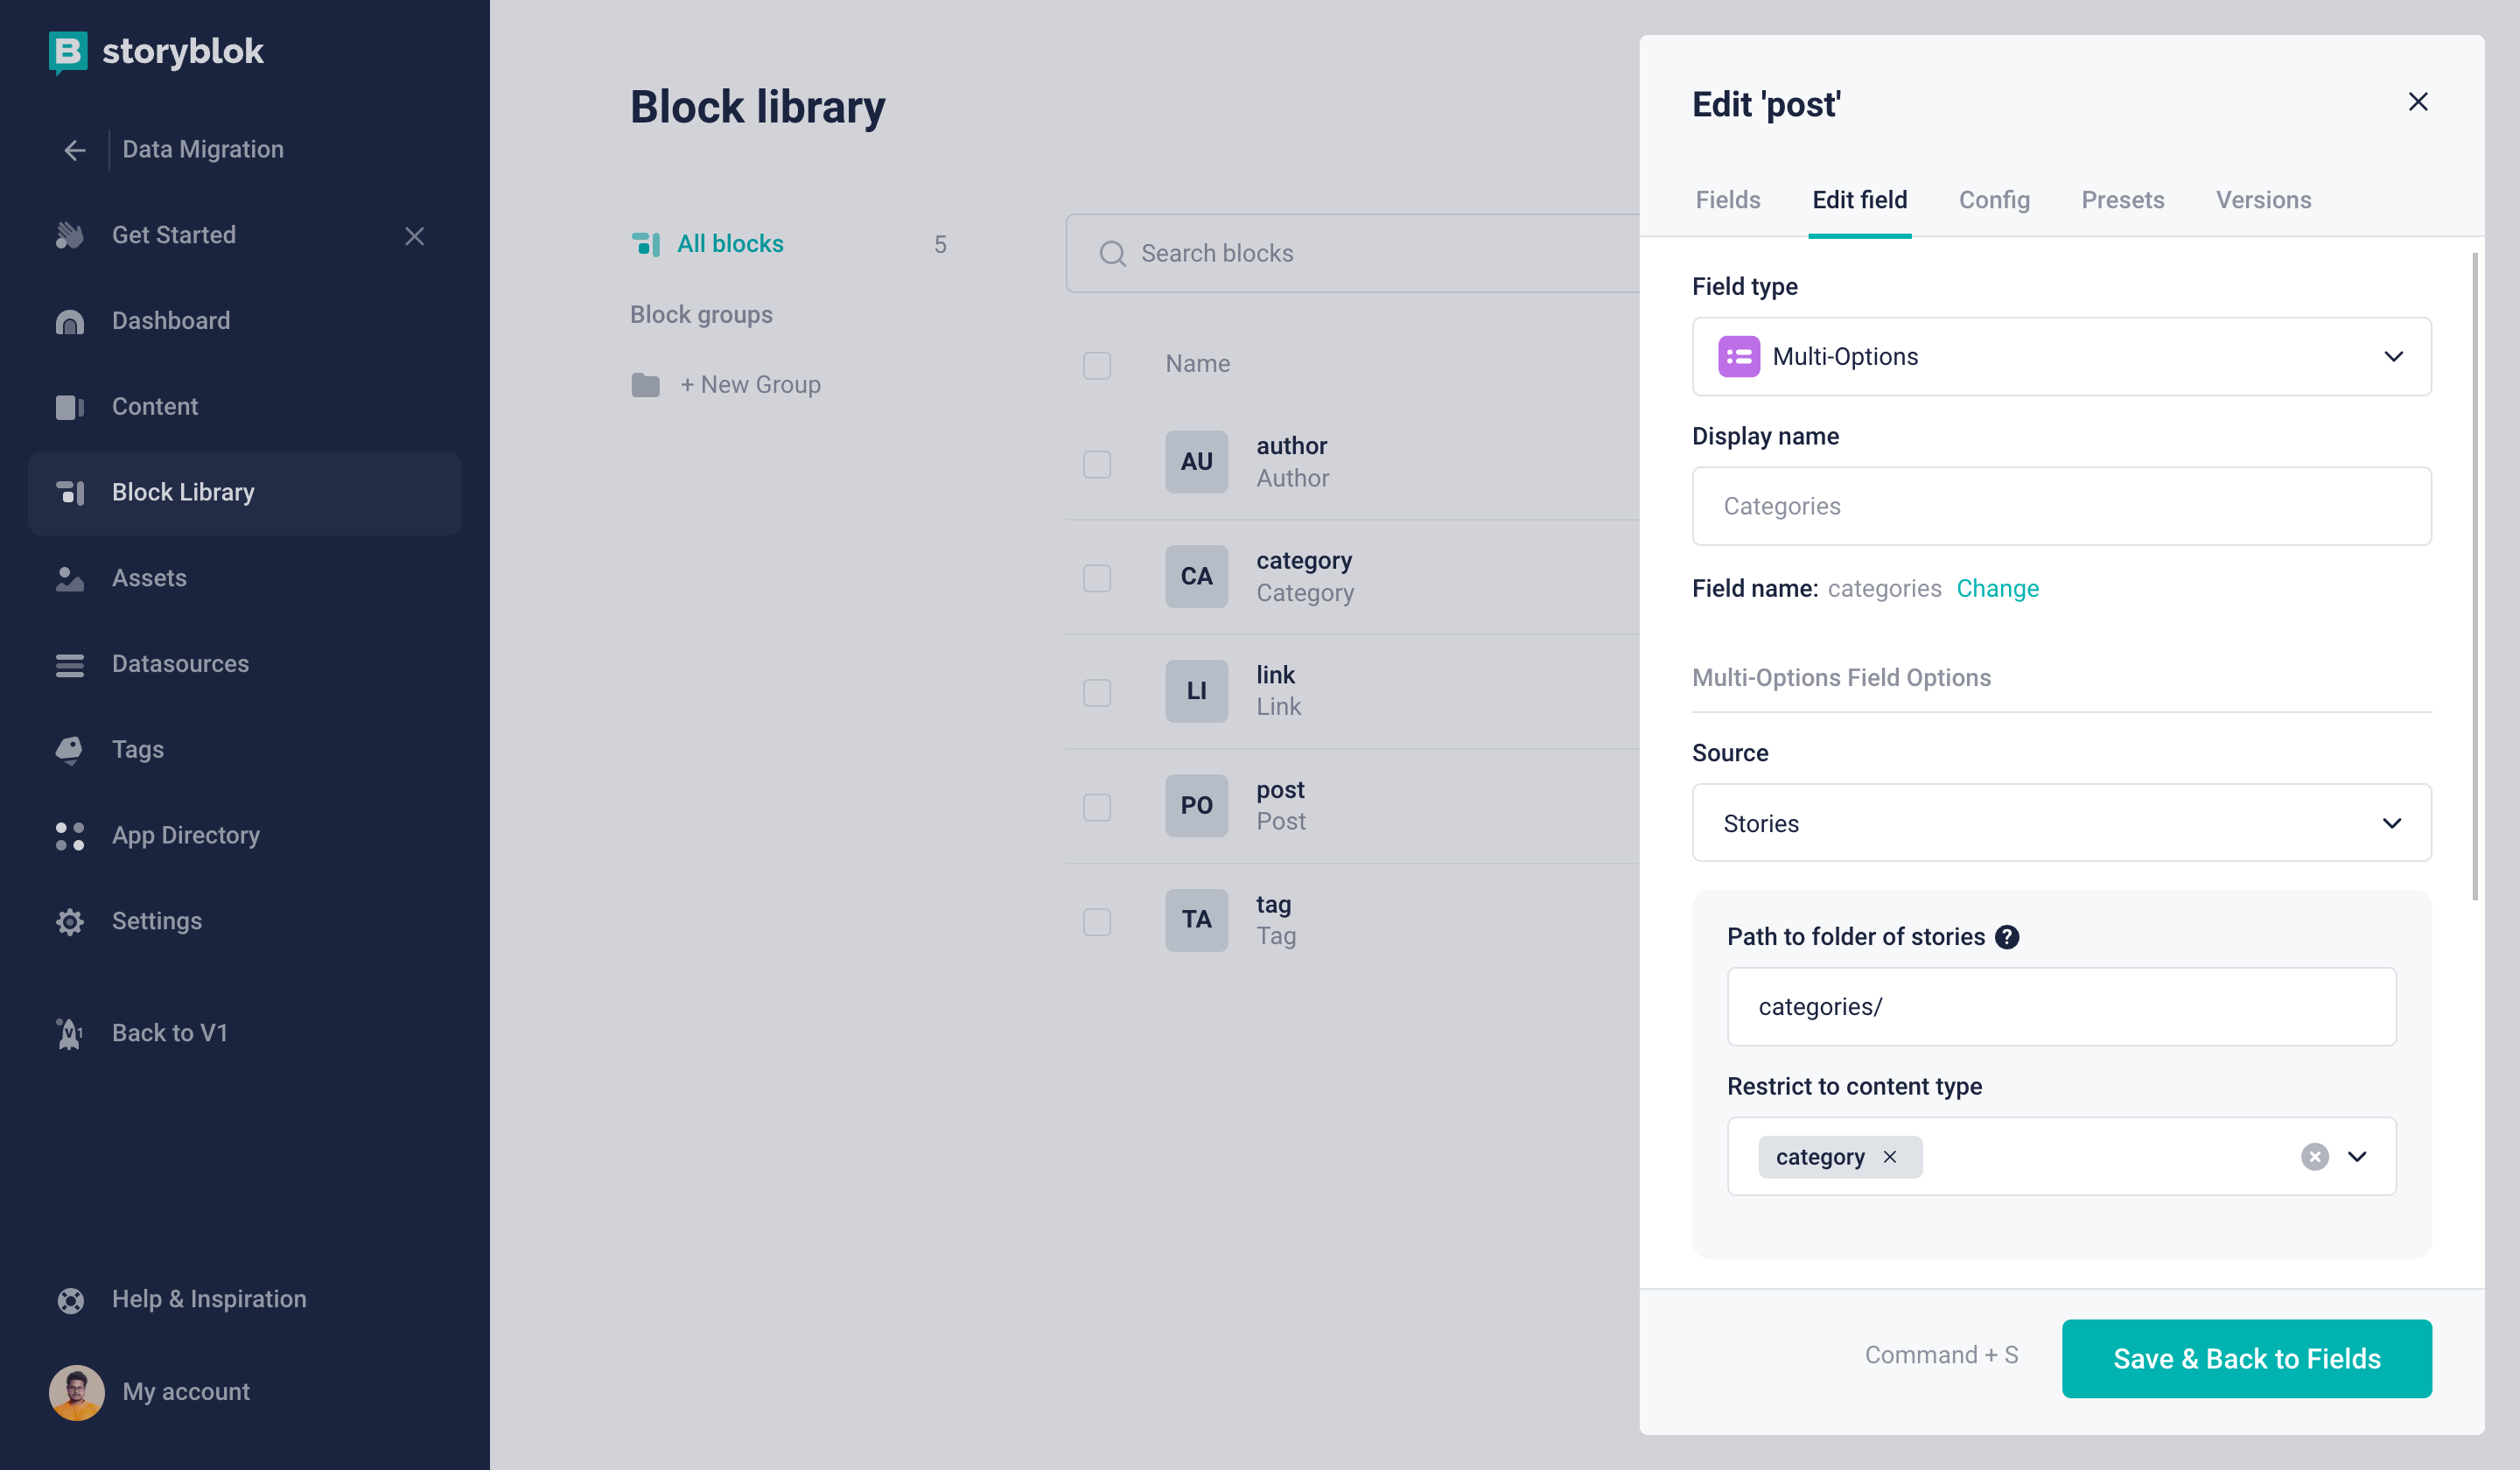Switch to the Presets tab

click(2122, 200)
